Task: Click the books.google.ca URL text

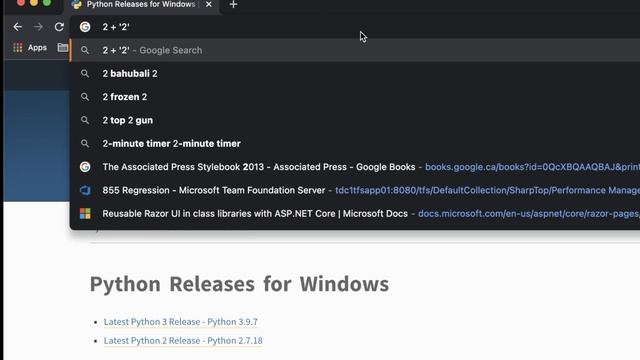Action: coord(533,167)
